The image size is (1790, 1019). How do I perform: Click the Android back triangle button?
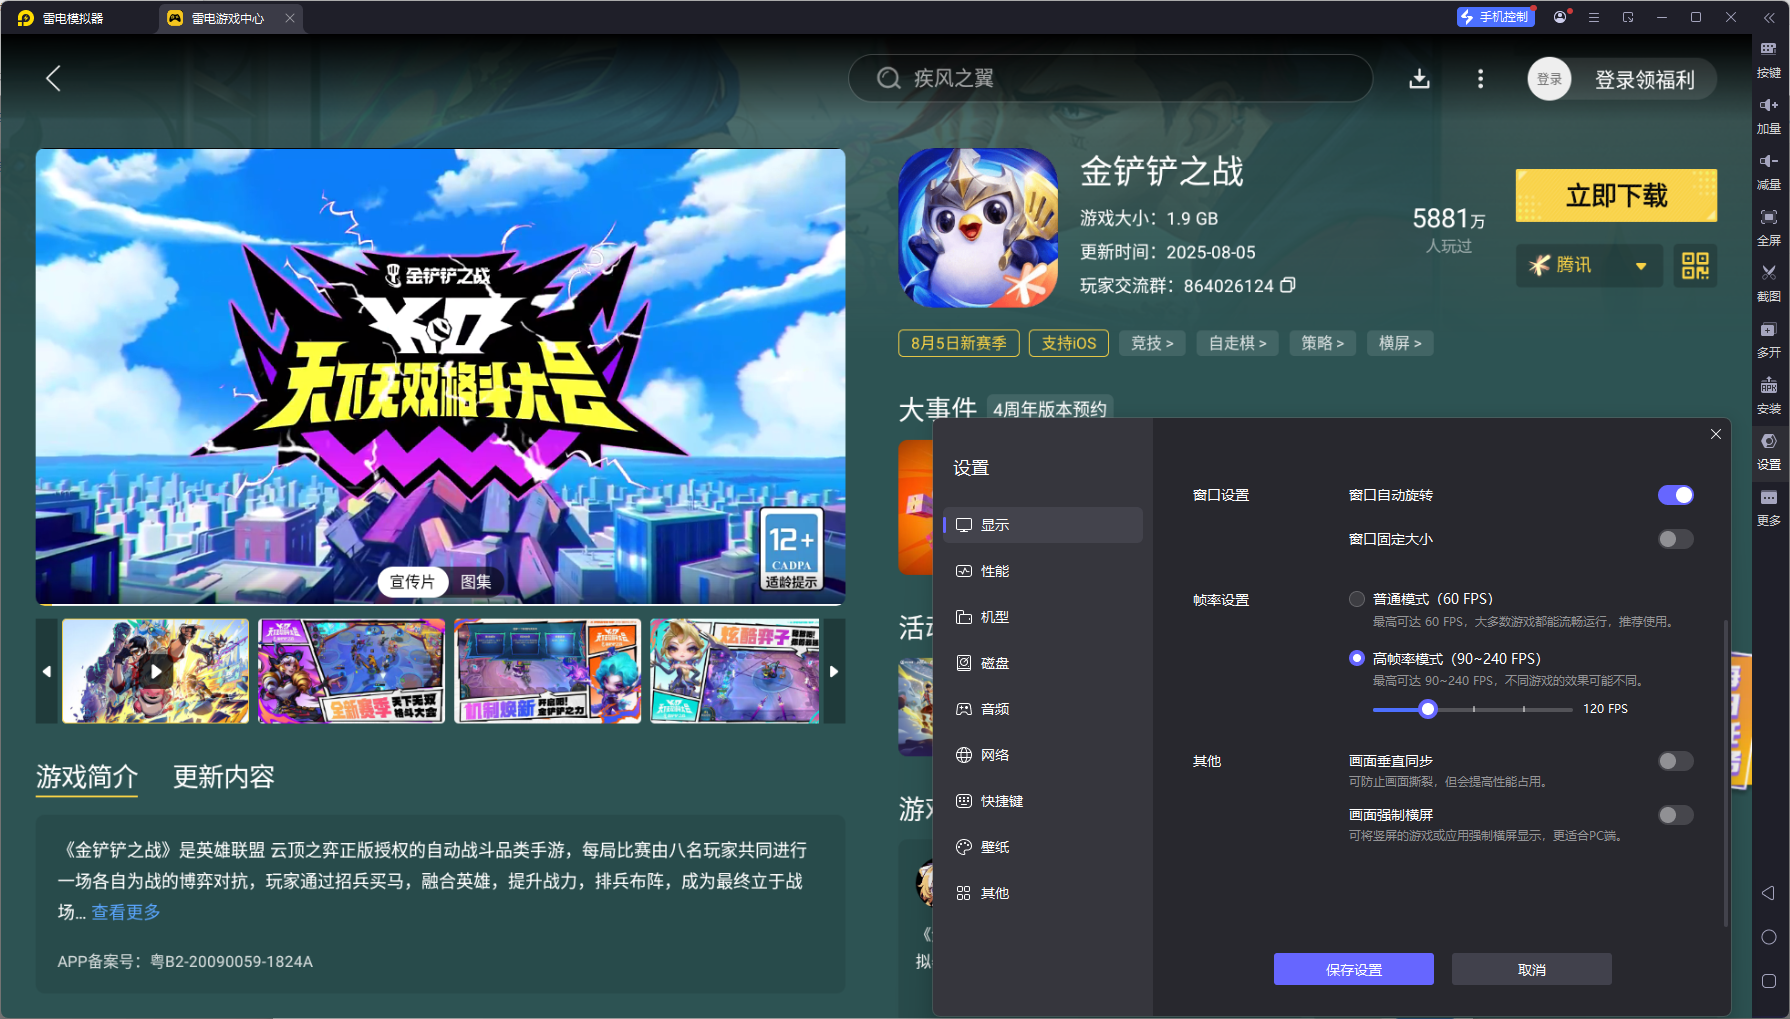point(1768,893)
